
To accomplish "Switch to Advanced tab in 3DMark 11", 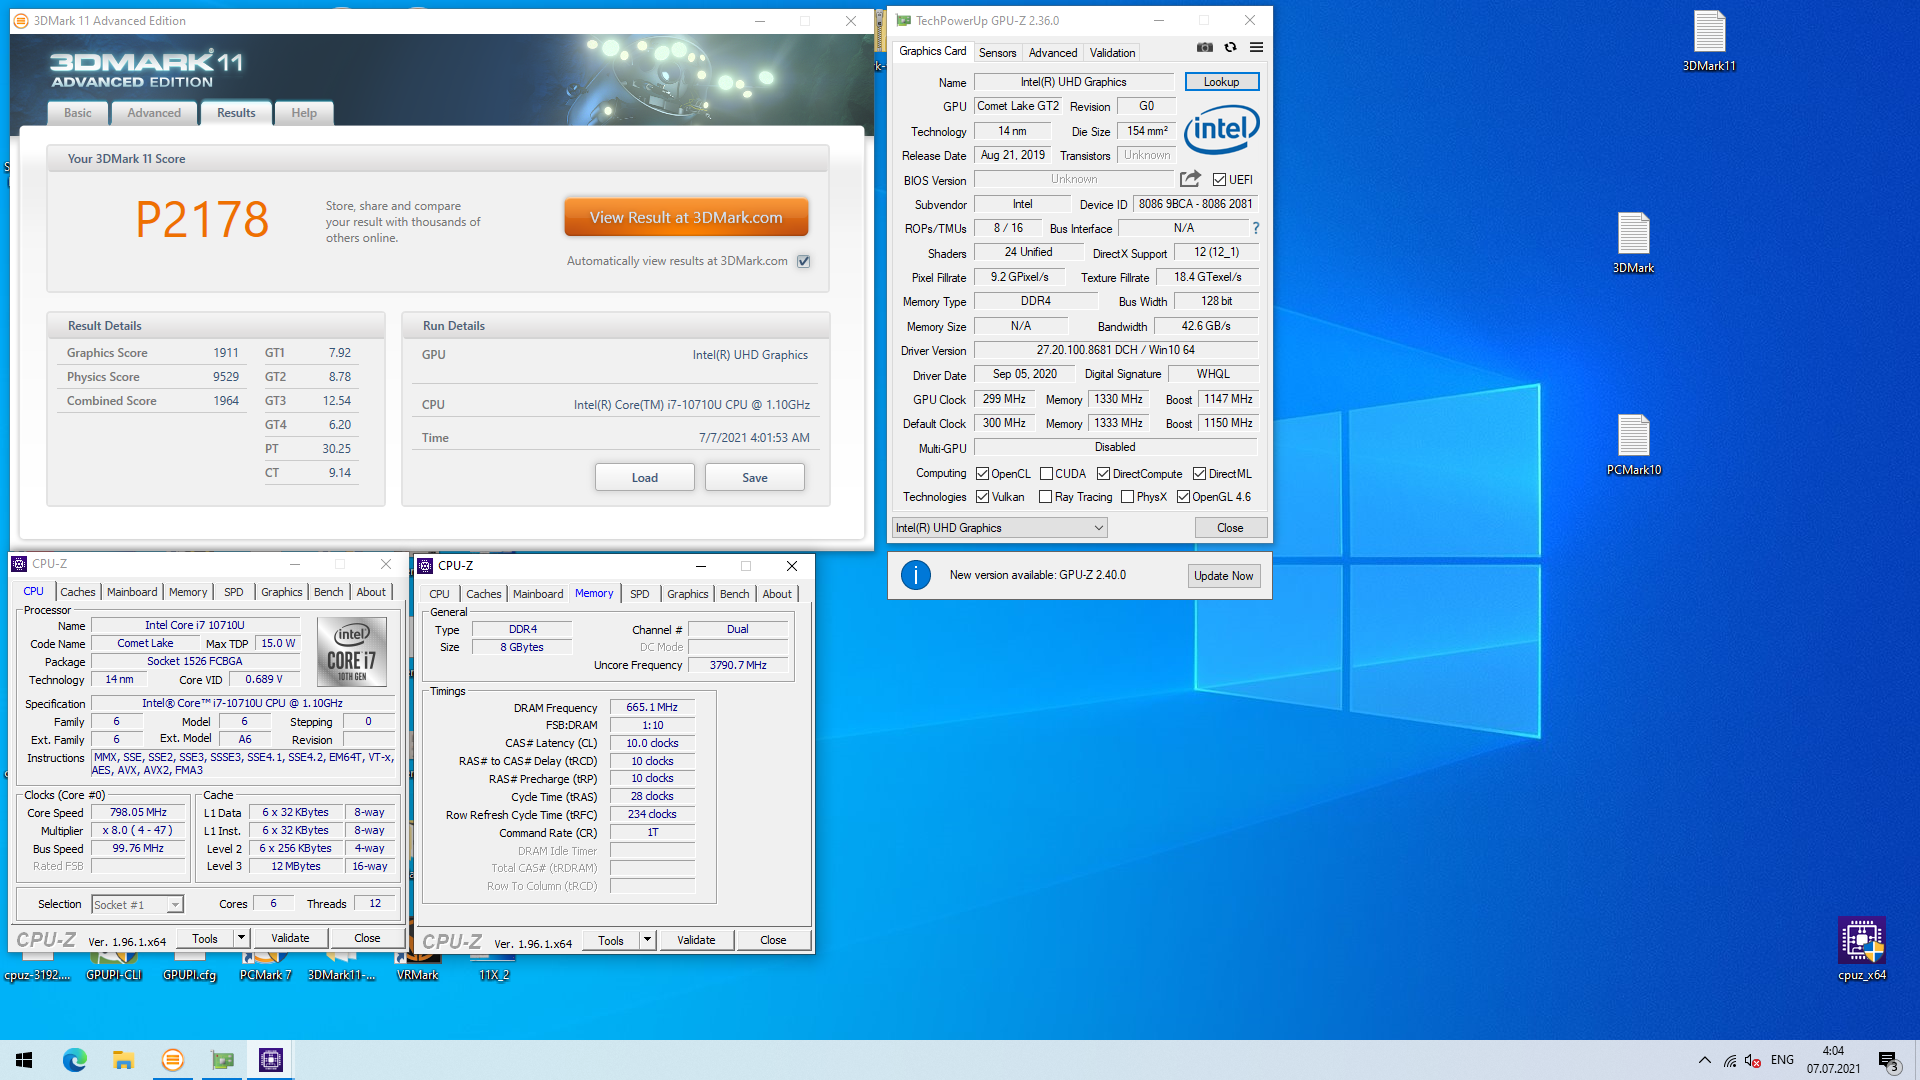I will point(154,113).
